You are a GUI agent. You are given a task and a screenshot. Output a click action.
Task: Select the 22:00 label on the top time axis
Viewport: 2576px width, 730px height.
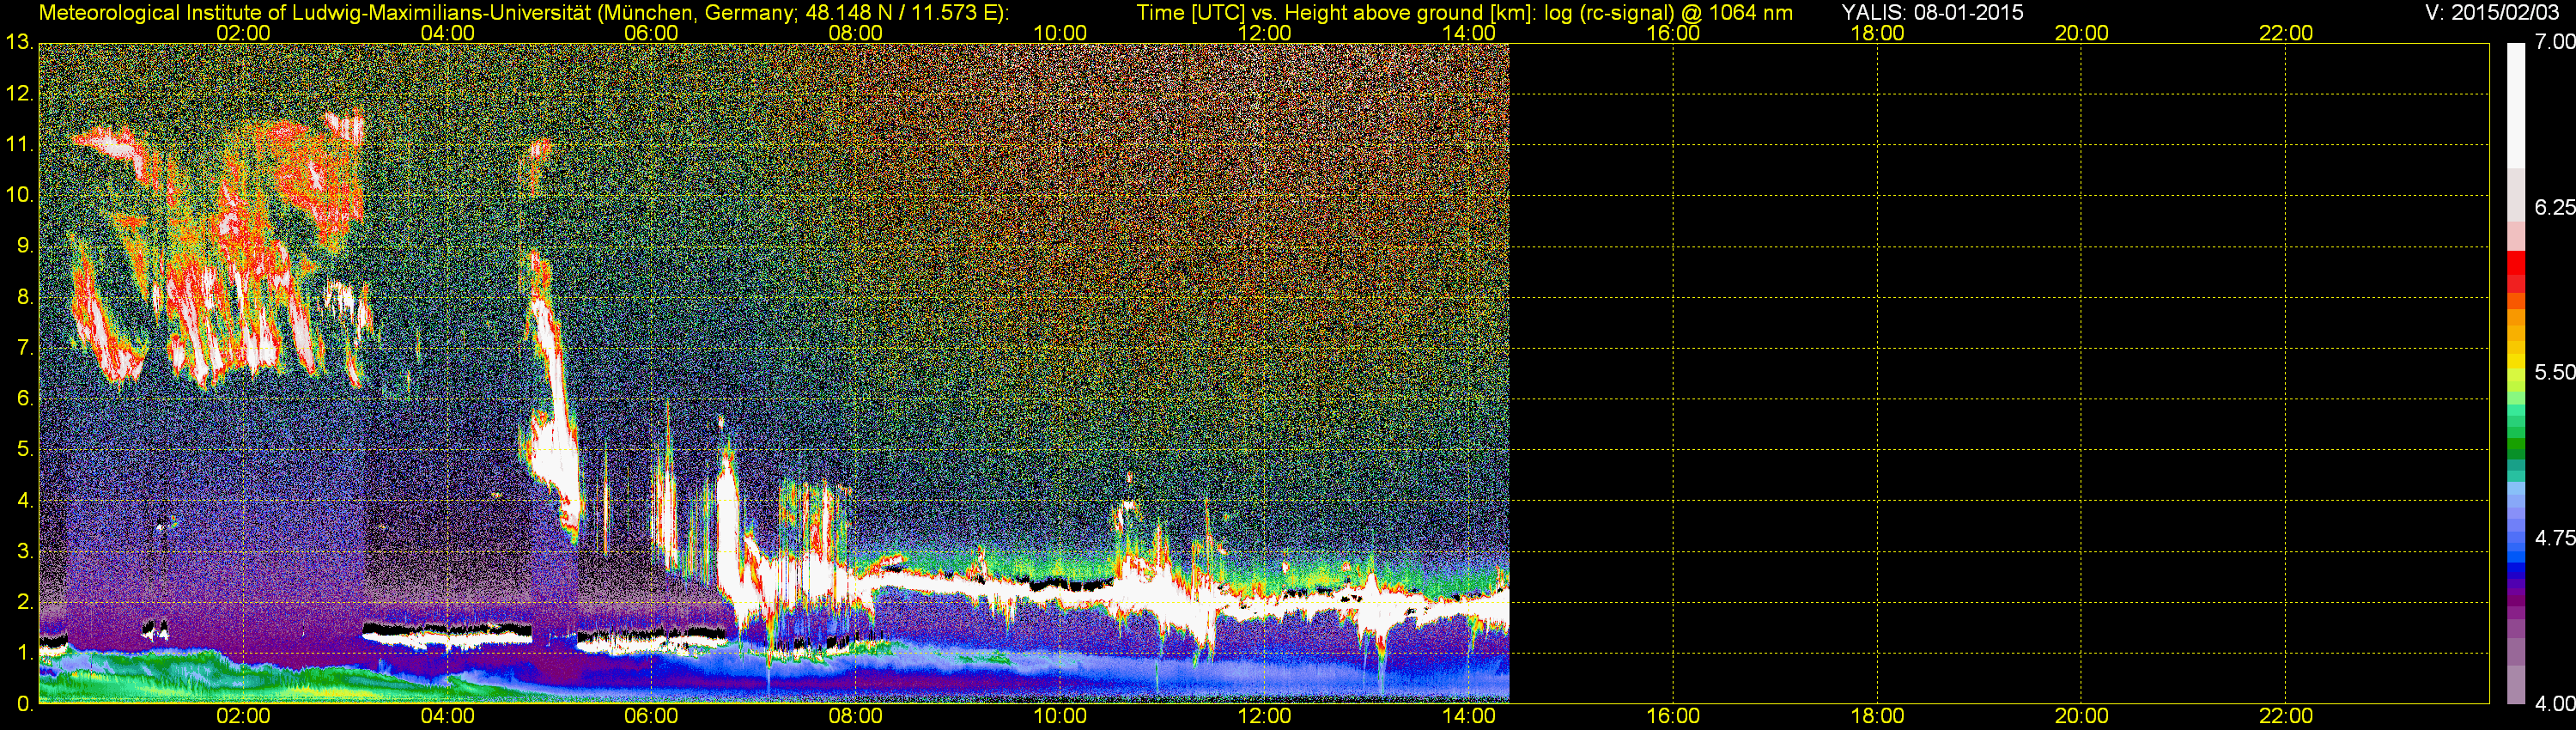tap(2286, 33)
